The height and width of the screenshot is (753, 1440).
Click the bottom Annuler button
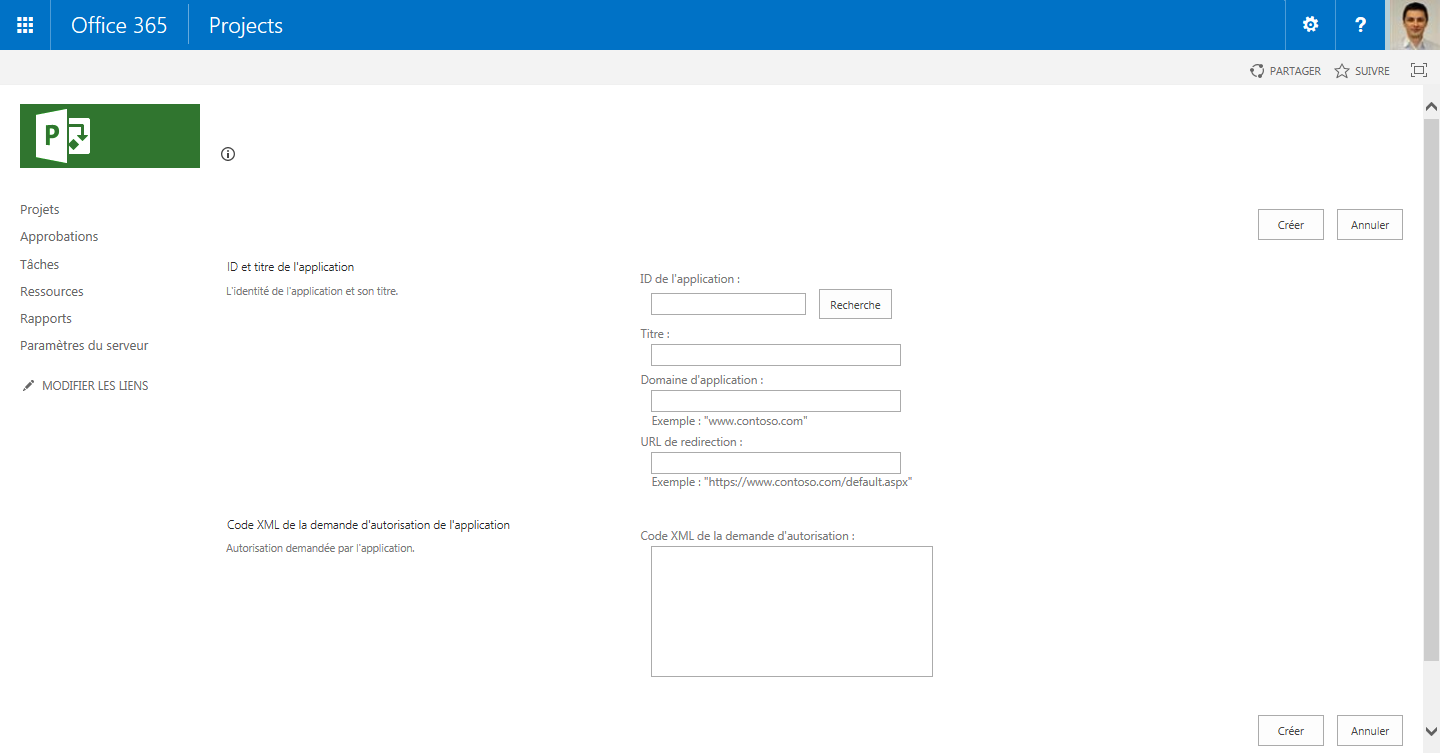[x=1369, y=731]
